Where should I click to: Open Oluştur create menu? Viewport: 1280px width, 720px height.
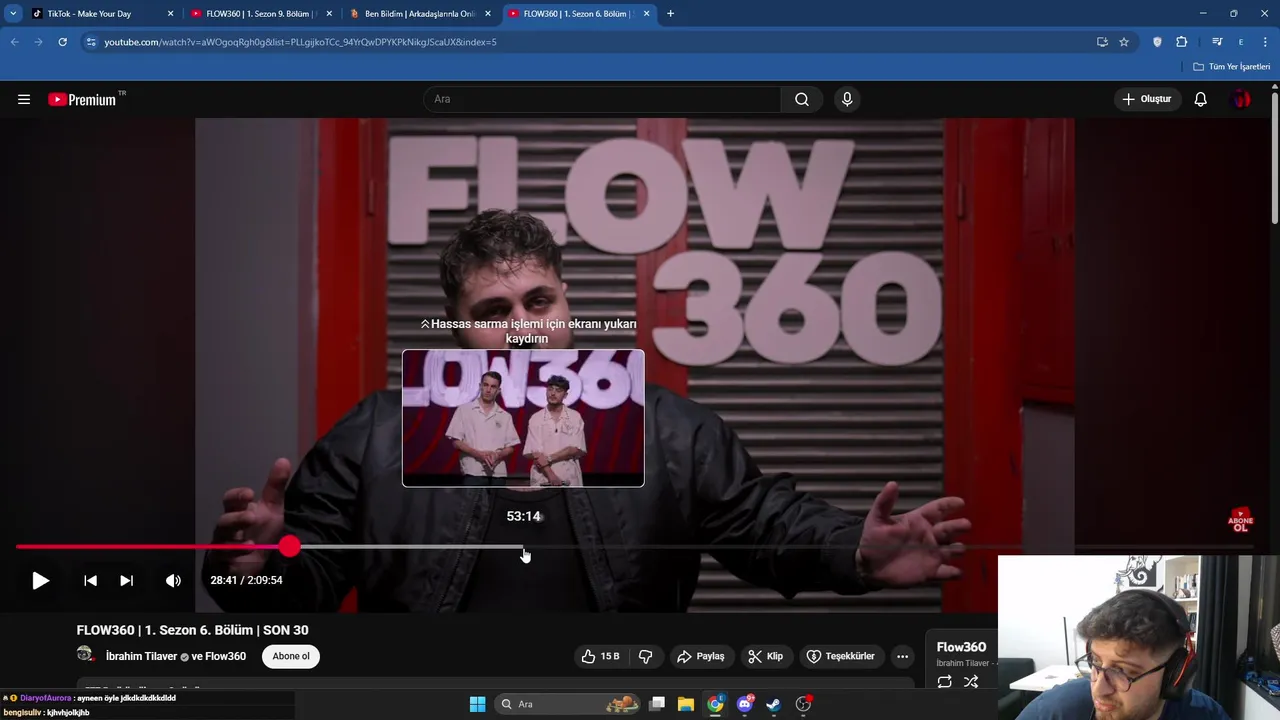[x=1146, y=99]
